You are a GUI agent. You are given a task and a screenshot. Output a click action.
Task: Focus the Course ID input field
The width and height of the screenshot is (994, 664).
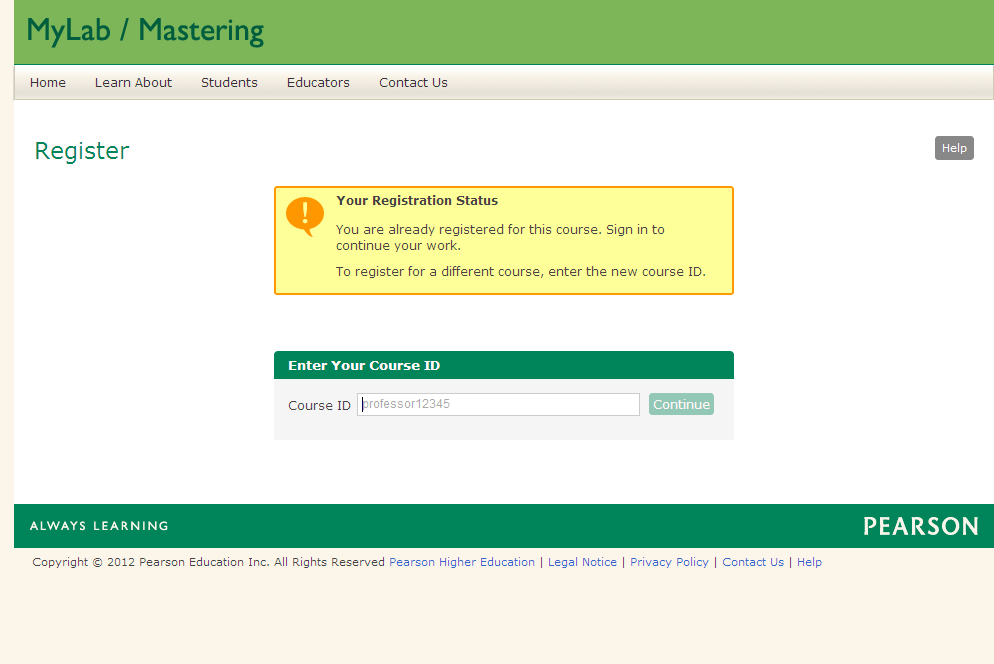click(498, 405)
